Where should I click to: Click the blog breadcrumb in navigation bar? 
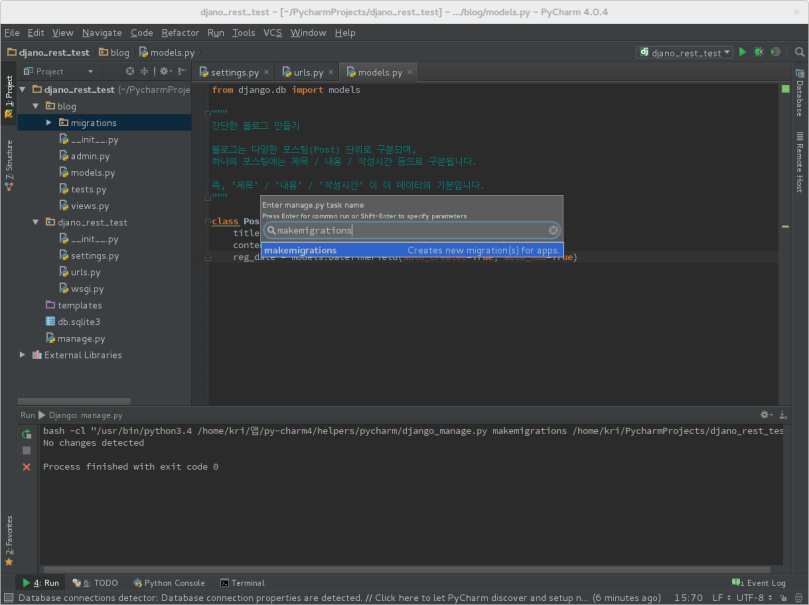click(x=114, y=52)
